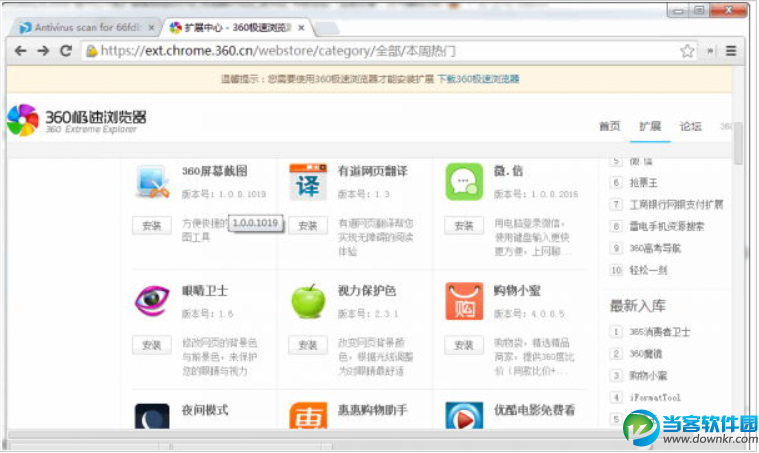Open the 微信 green chat icon
759x453 pixels.
(464, 182)
